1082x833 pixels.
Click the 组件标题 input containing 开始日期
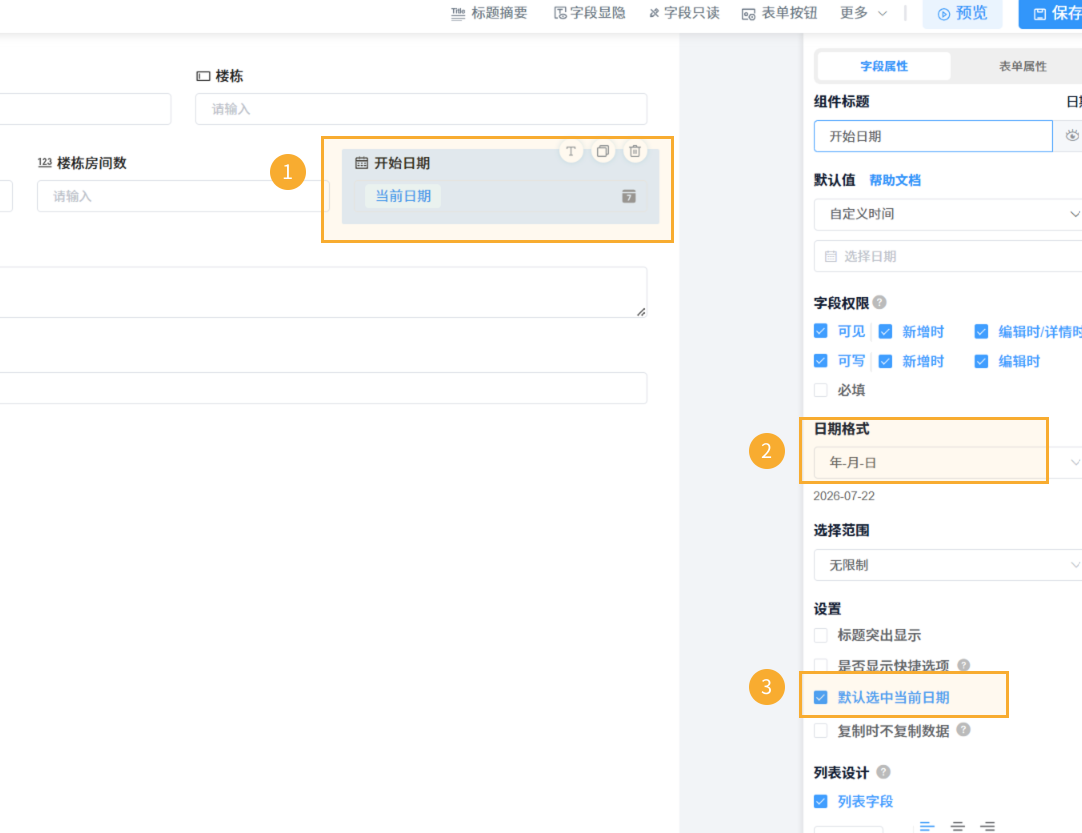[933, 137]
